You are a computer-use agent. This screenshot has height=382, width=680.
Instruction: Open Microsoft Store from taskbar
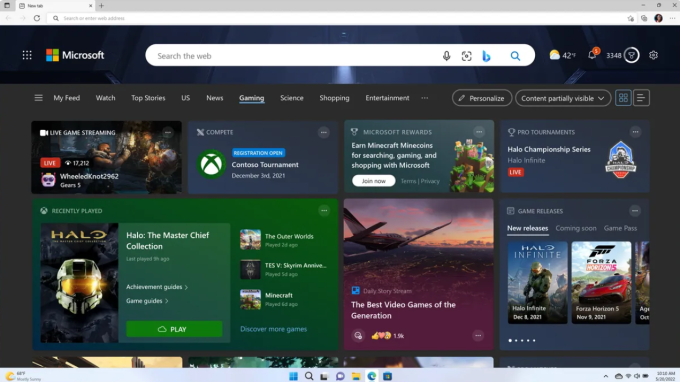coord(387,376)
